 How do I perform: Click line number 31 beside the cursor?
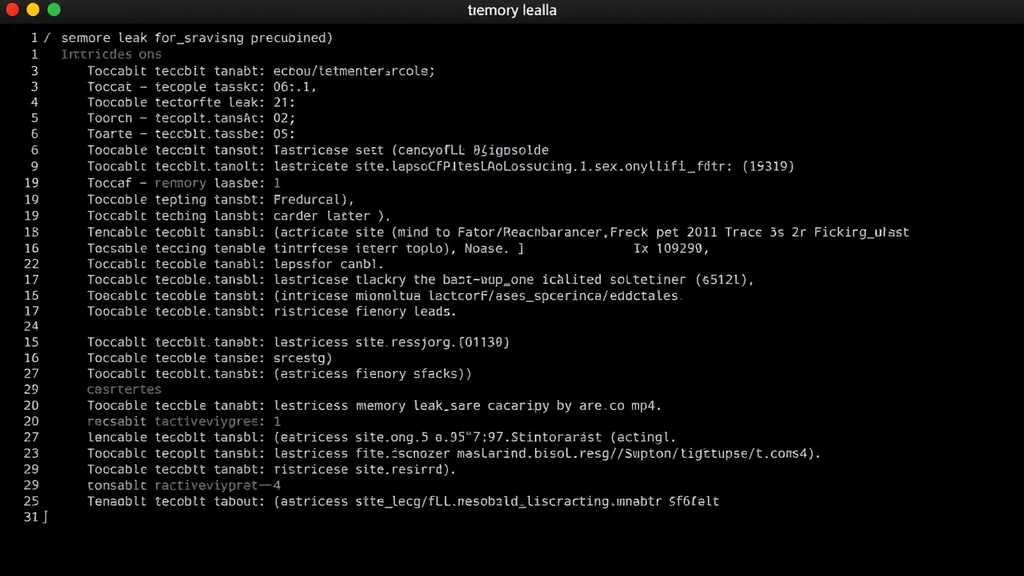pos(31,517)
